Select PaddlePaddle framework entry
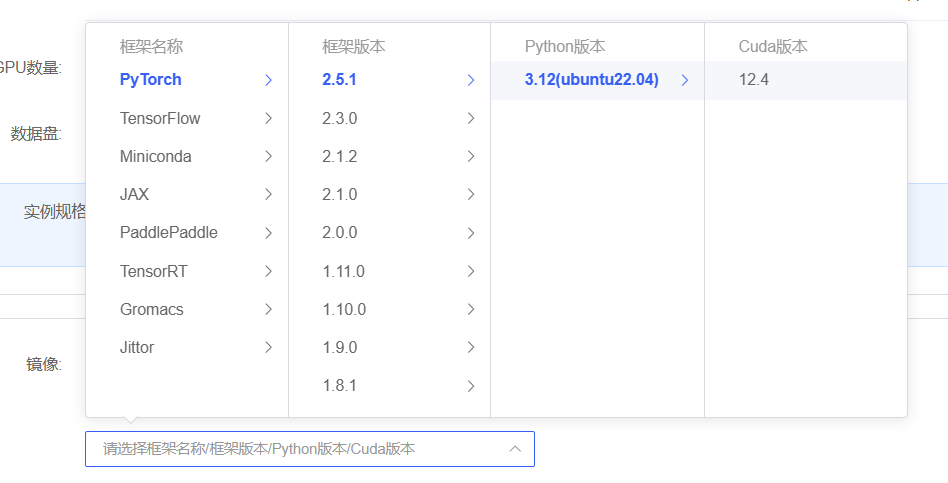The height and width of the screenshot is (483, 948). pos(187,233)
